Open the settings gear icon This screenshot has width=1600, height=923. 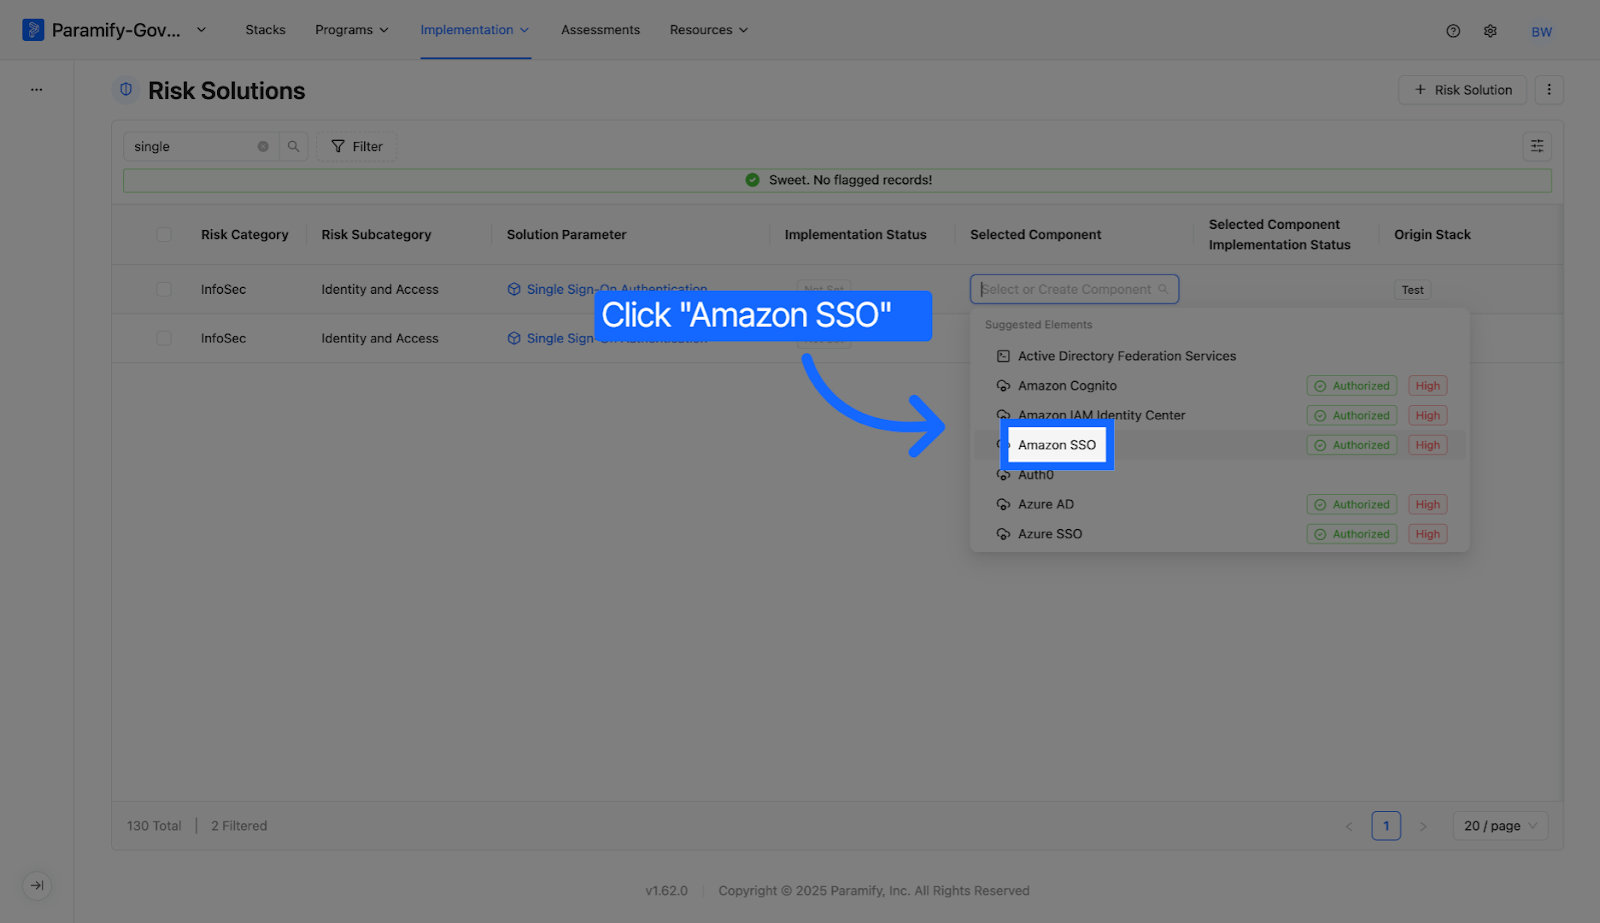[x=1490, y=31]
